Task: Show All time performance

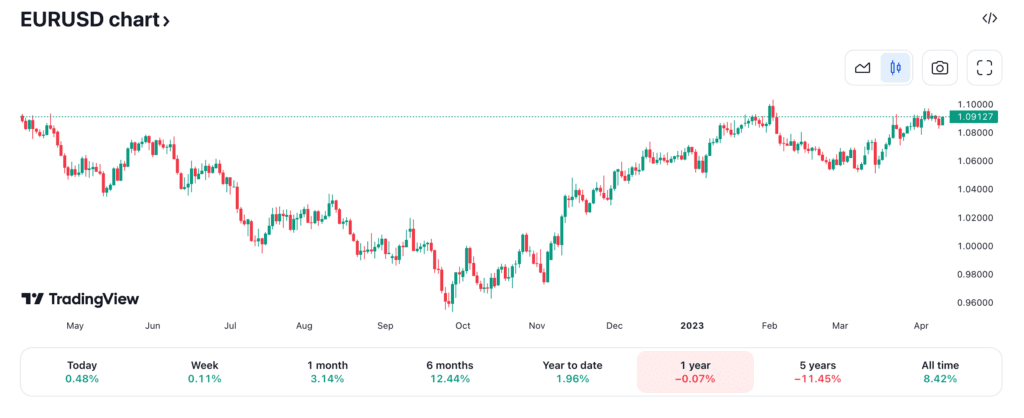Action: [940, 372]
